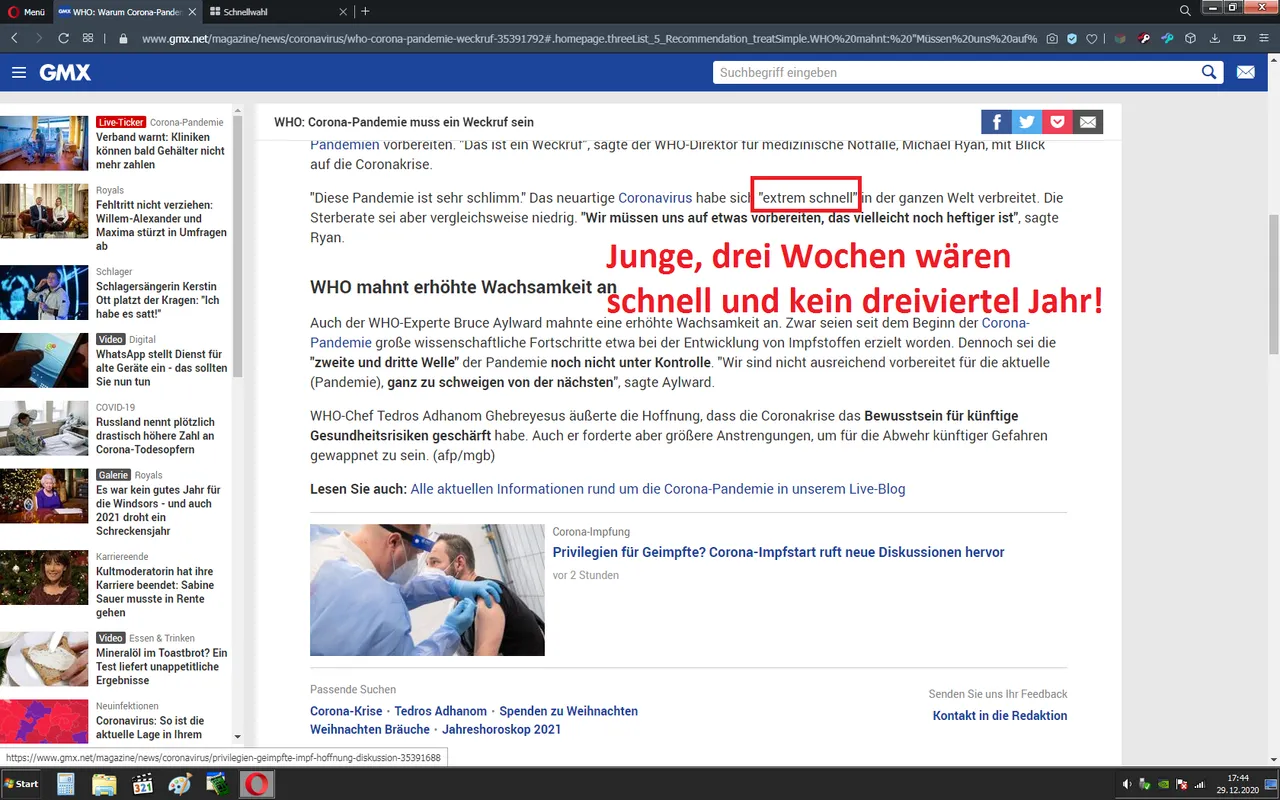The width and height of the screenshot is (1280, 800).
Task: Open the Coronavirus link in the article text
Action: 655,198
